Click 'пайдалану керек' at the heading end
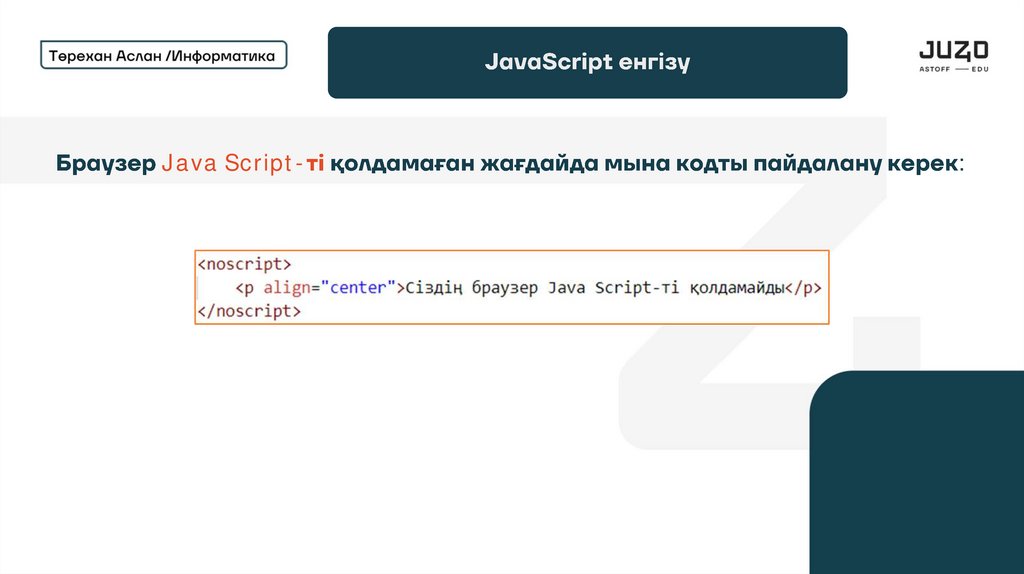 856,163
